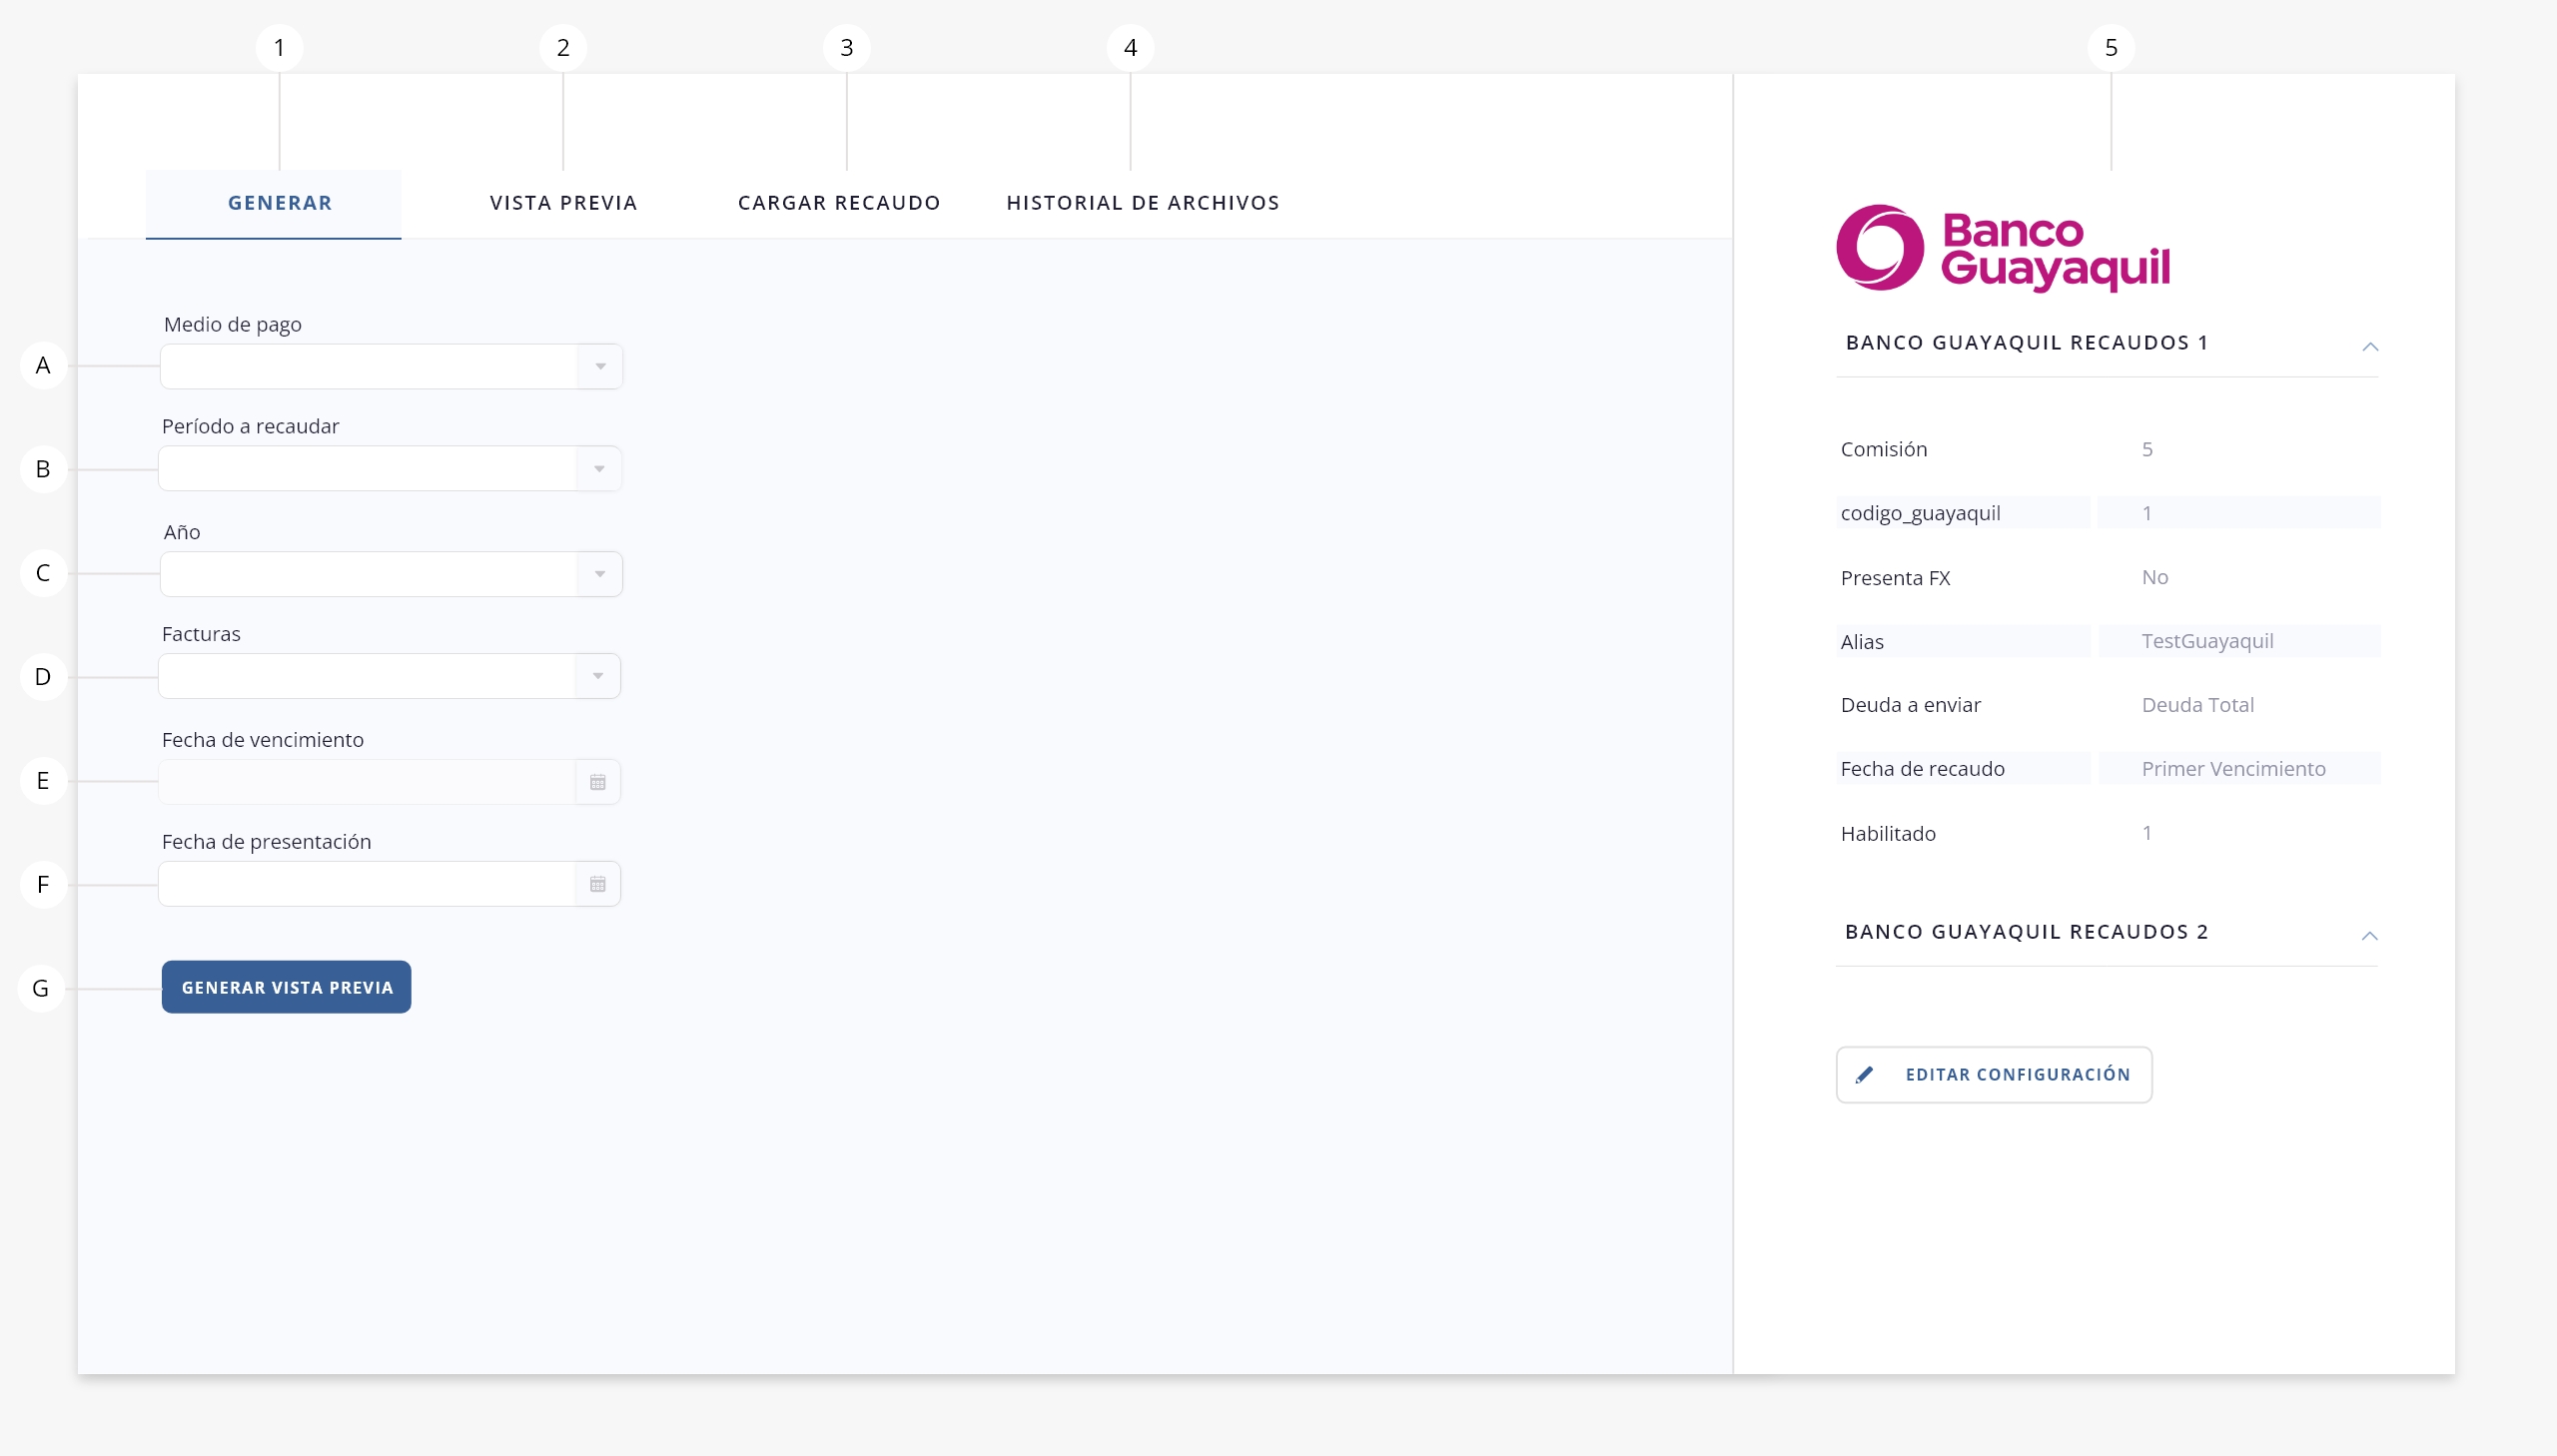Switch to the Generar tab
The width and height of the screenshot is (2557, 1456).
click(279, 203)
